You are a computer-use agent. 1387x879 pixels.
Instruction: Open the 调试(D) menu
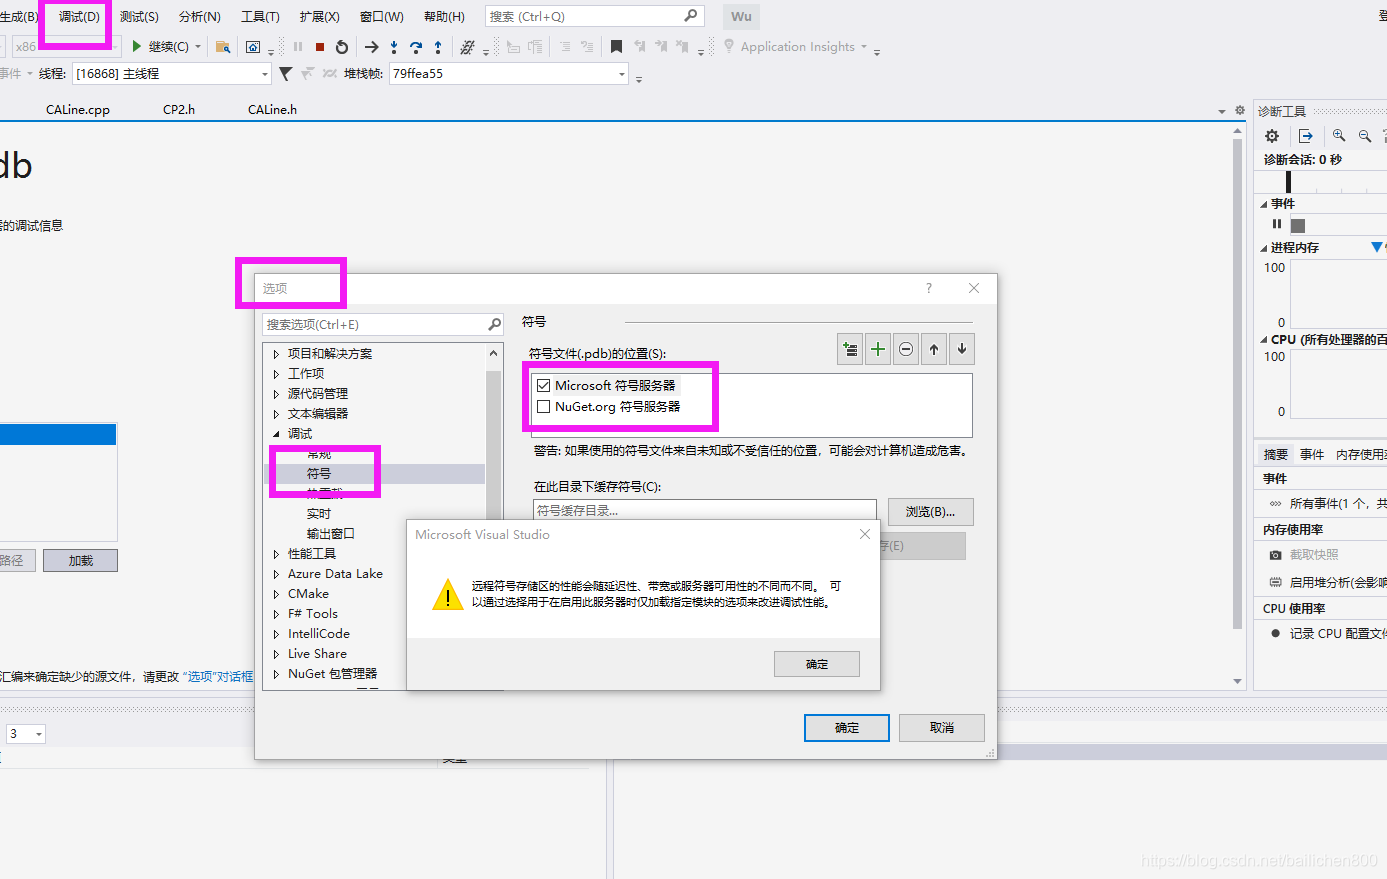tap(80, 16)
